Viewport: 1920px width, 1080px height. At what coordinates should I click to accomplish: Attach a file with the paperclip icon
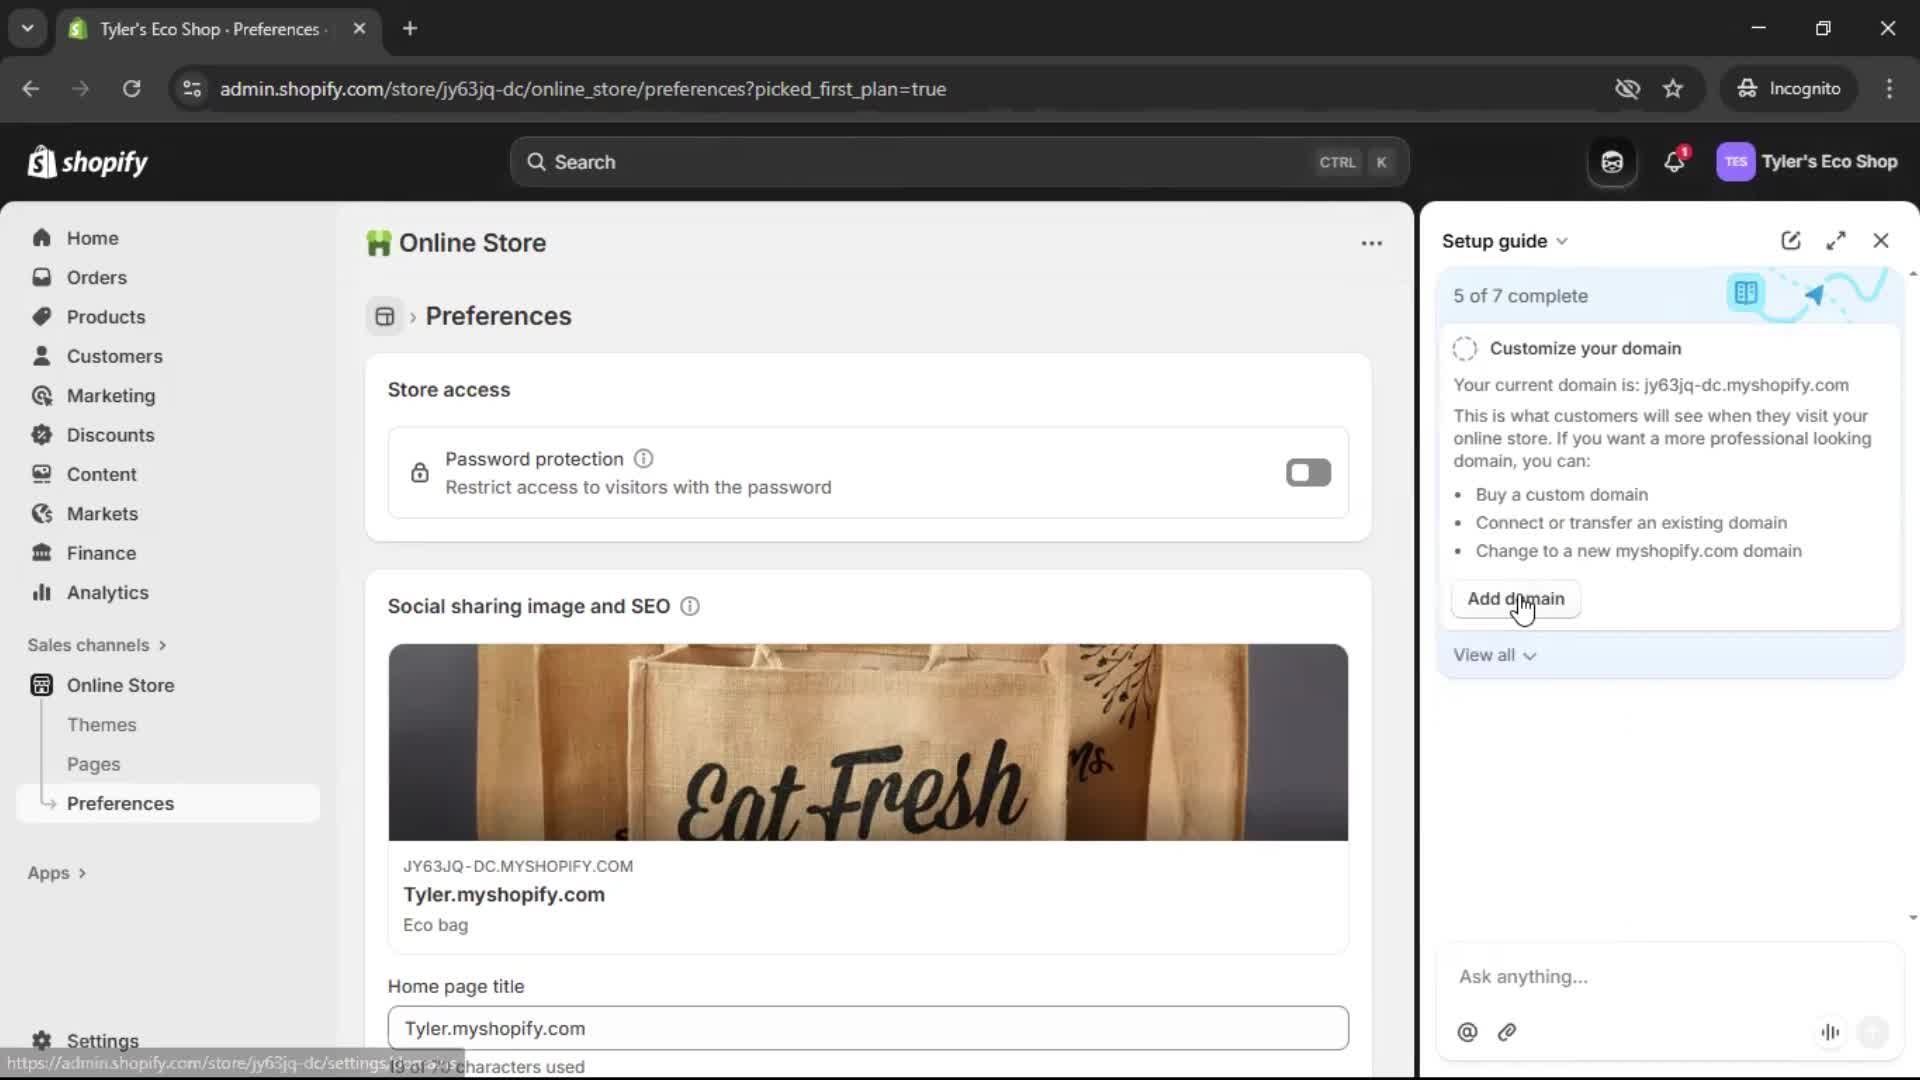[x=1507, y=1033]
